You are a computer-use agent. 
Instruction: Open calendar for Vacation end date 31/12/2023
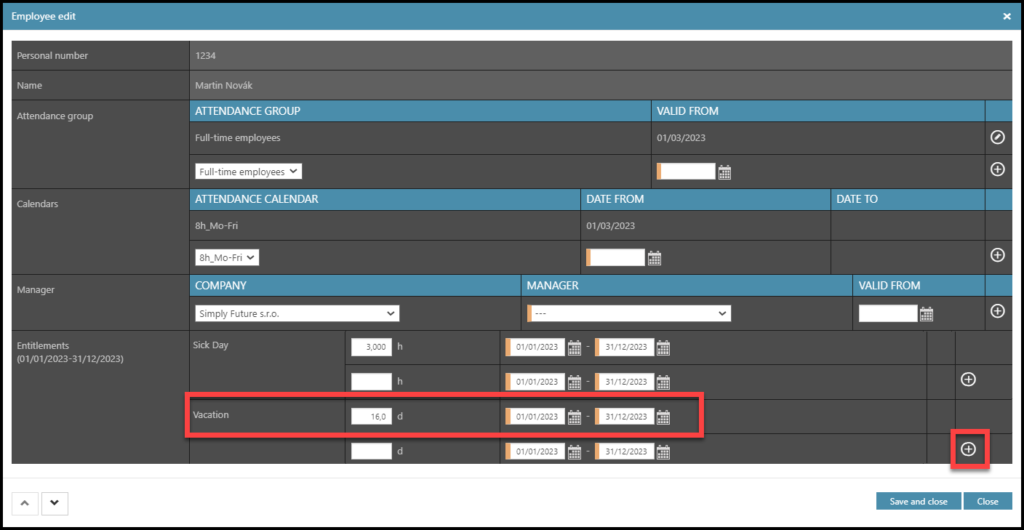click(x=663, y=417)
